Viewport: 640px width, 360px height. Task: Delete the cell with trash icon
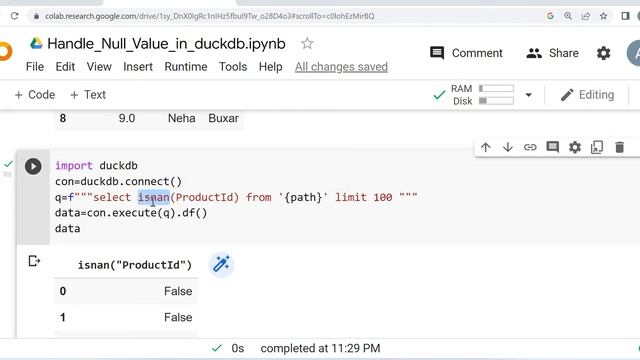[619, 147]
